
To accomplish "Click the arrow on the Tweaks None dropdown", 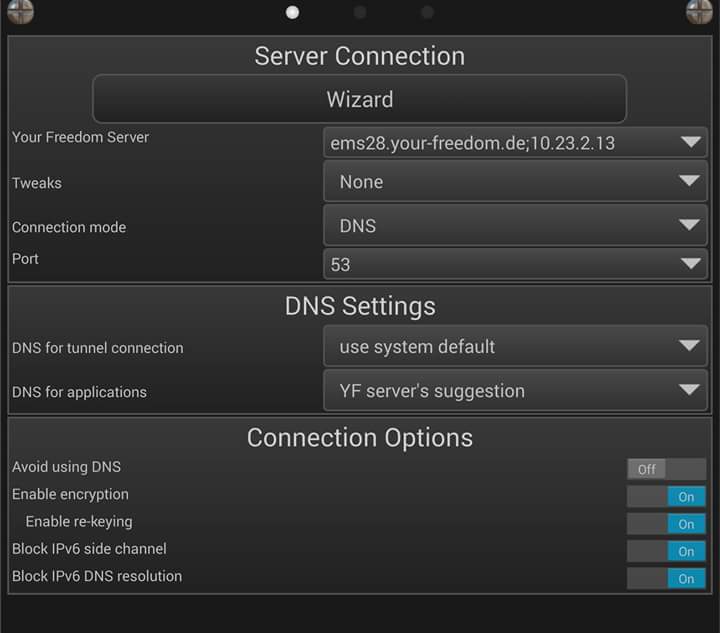I will click(689, 180).
